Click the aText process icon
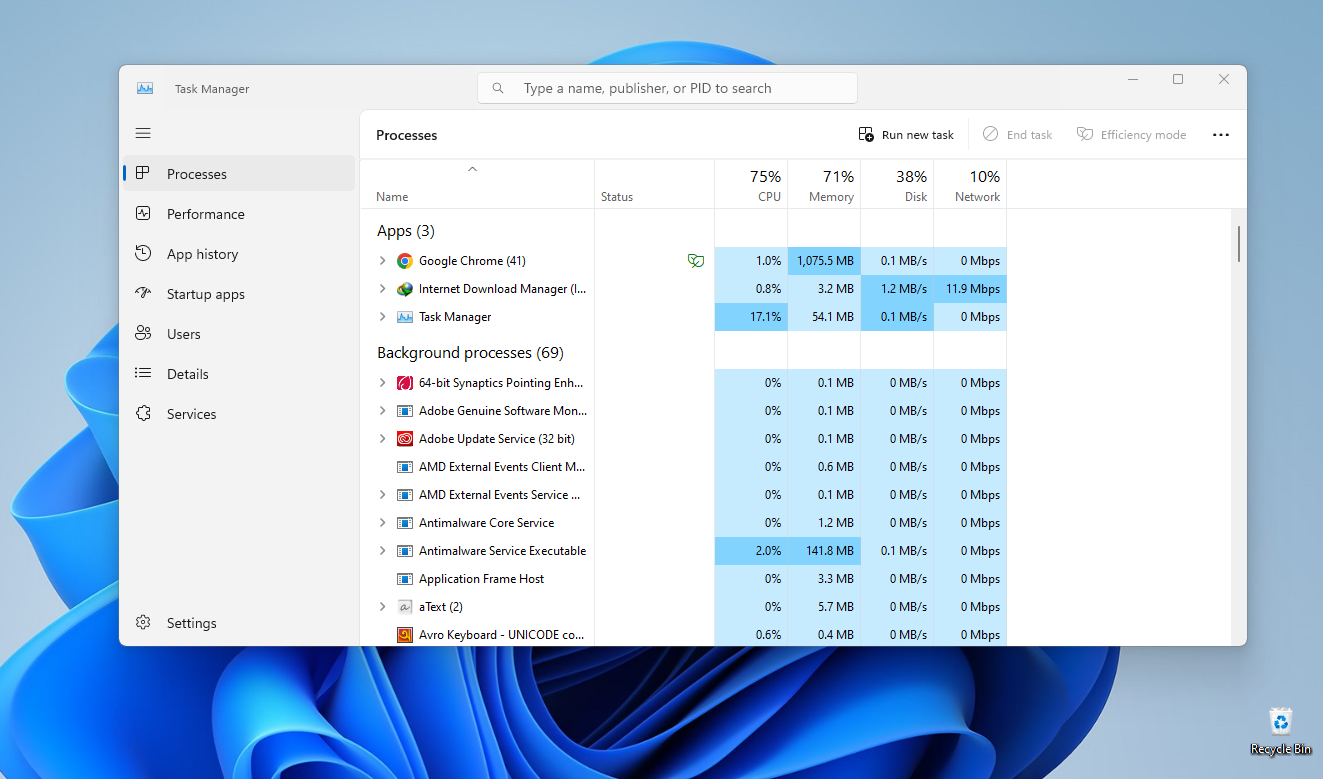The height and width of the screenshot is (779, 1323). (x=405, y=607)
